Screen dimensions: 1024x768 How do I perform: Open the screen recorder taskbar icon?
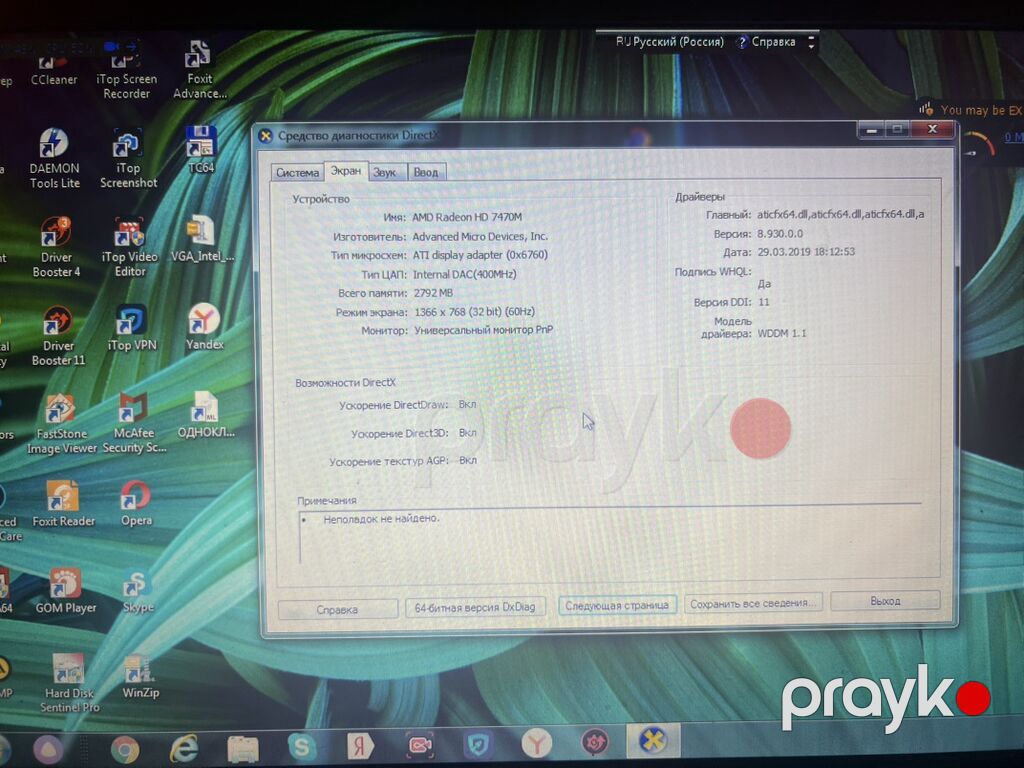[419, 744]
